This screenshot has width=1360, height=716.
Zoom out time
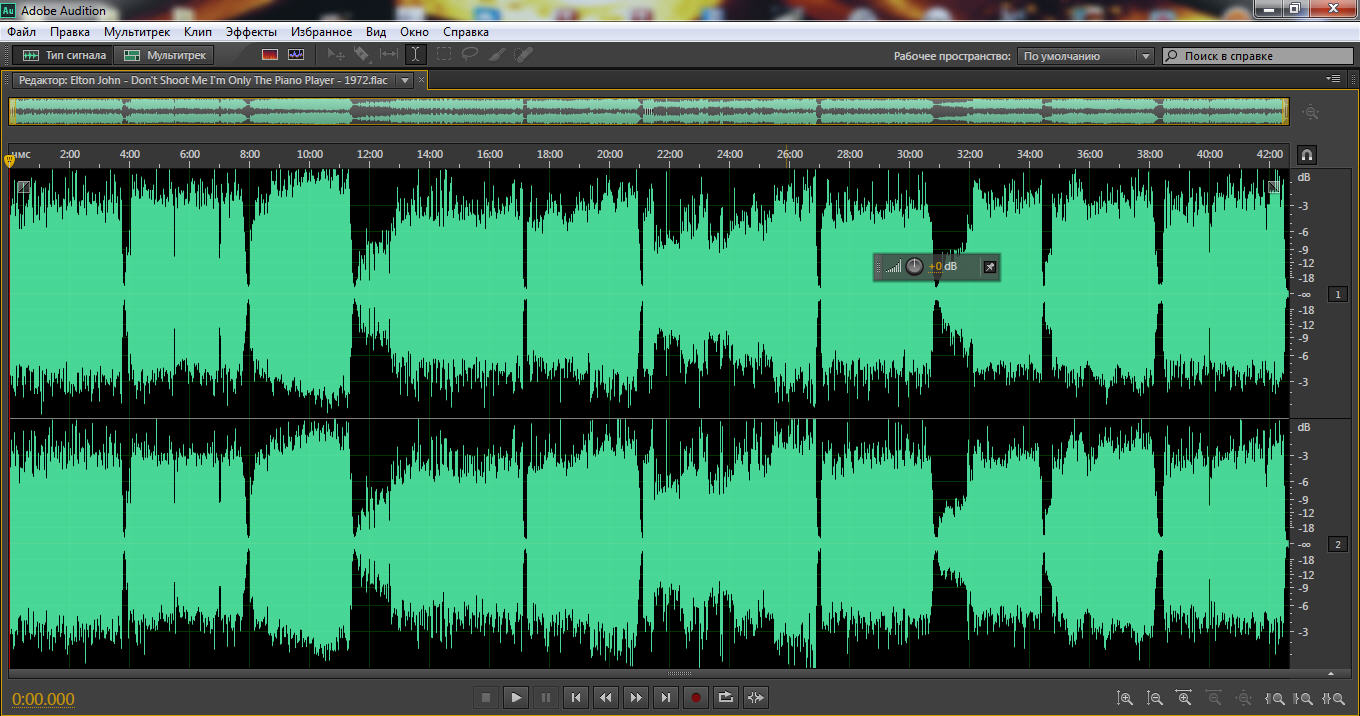coord(1215,698)
